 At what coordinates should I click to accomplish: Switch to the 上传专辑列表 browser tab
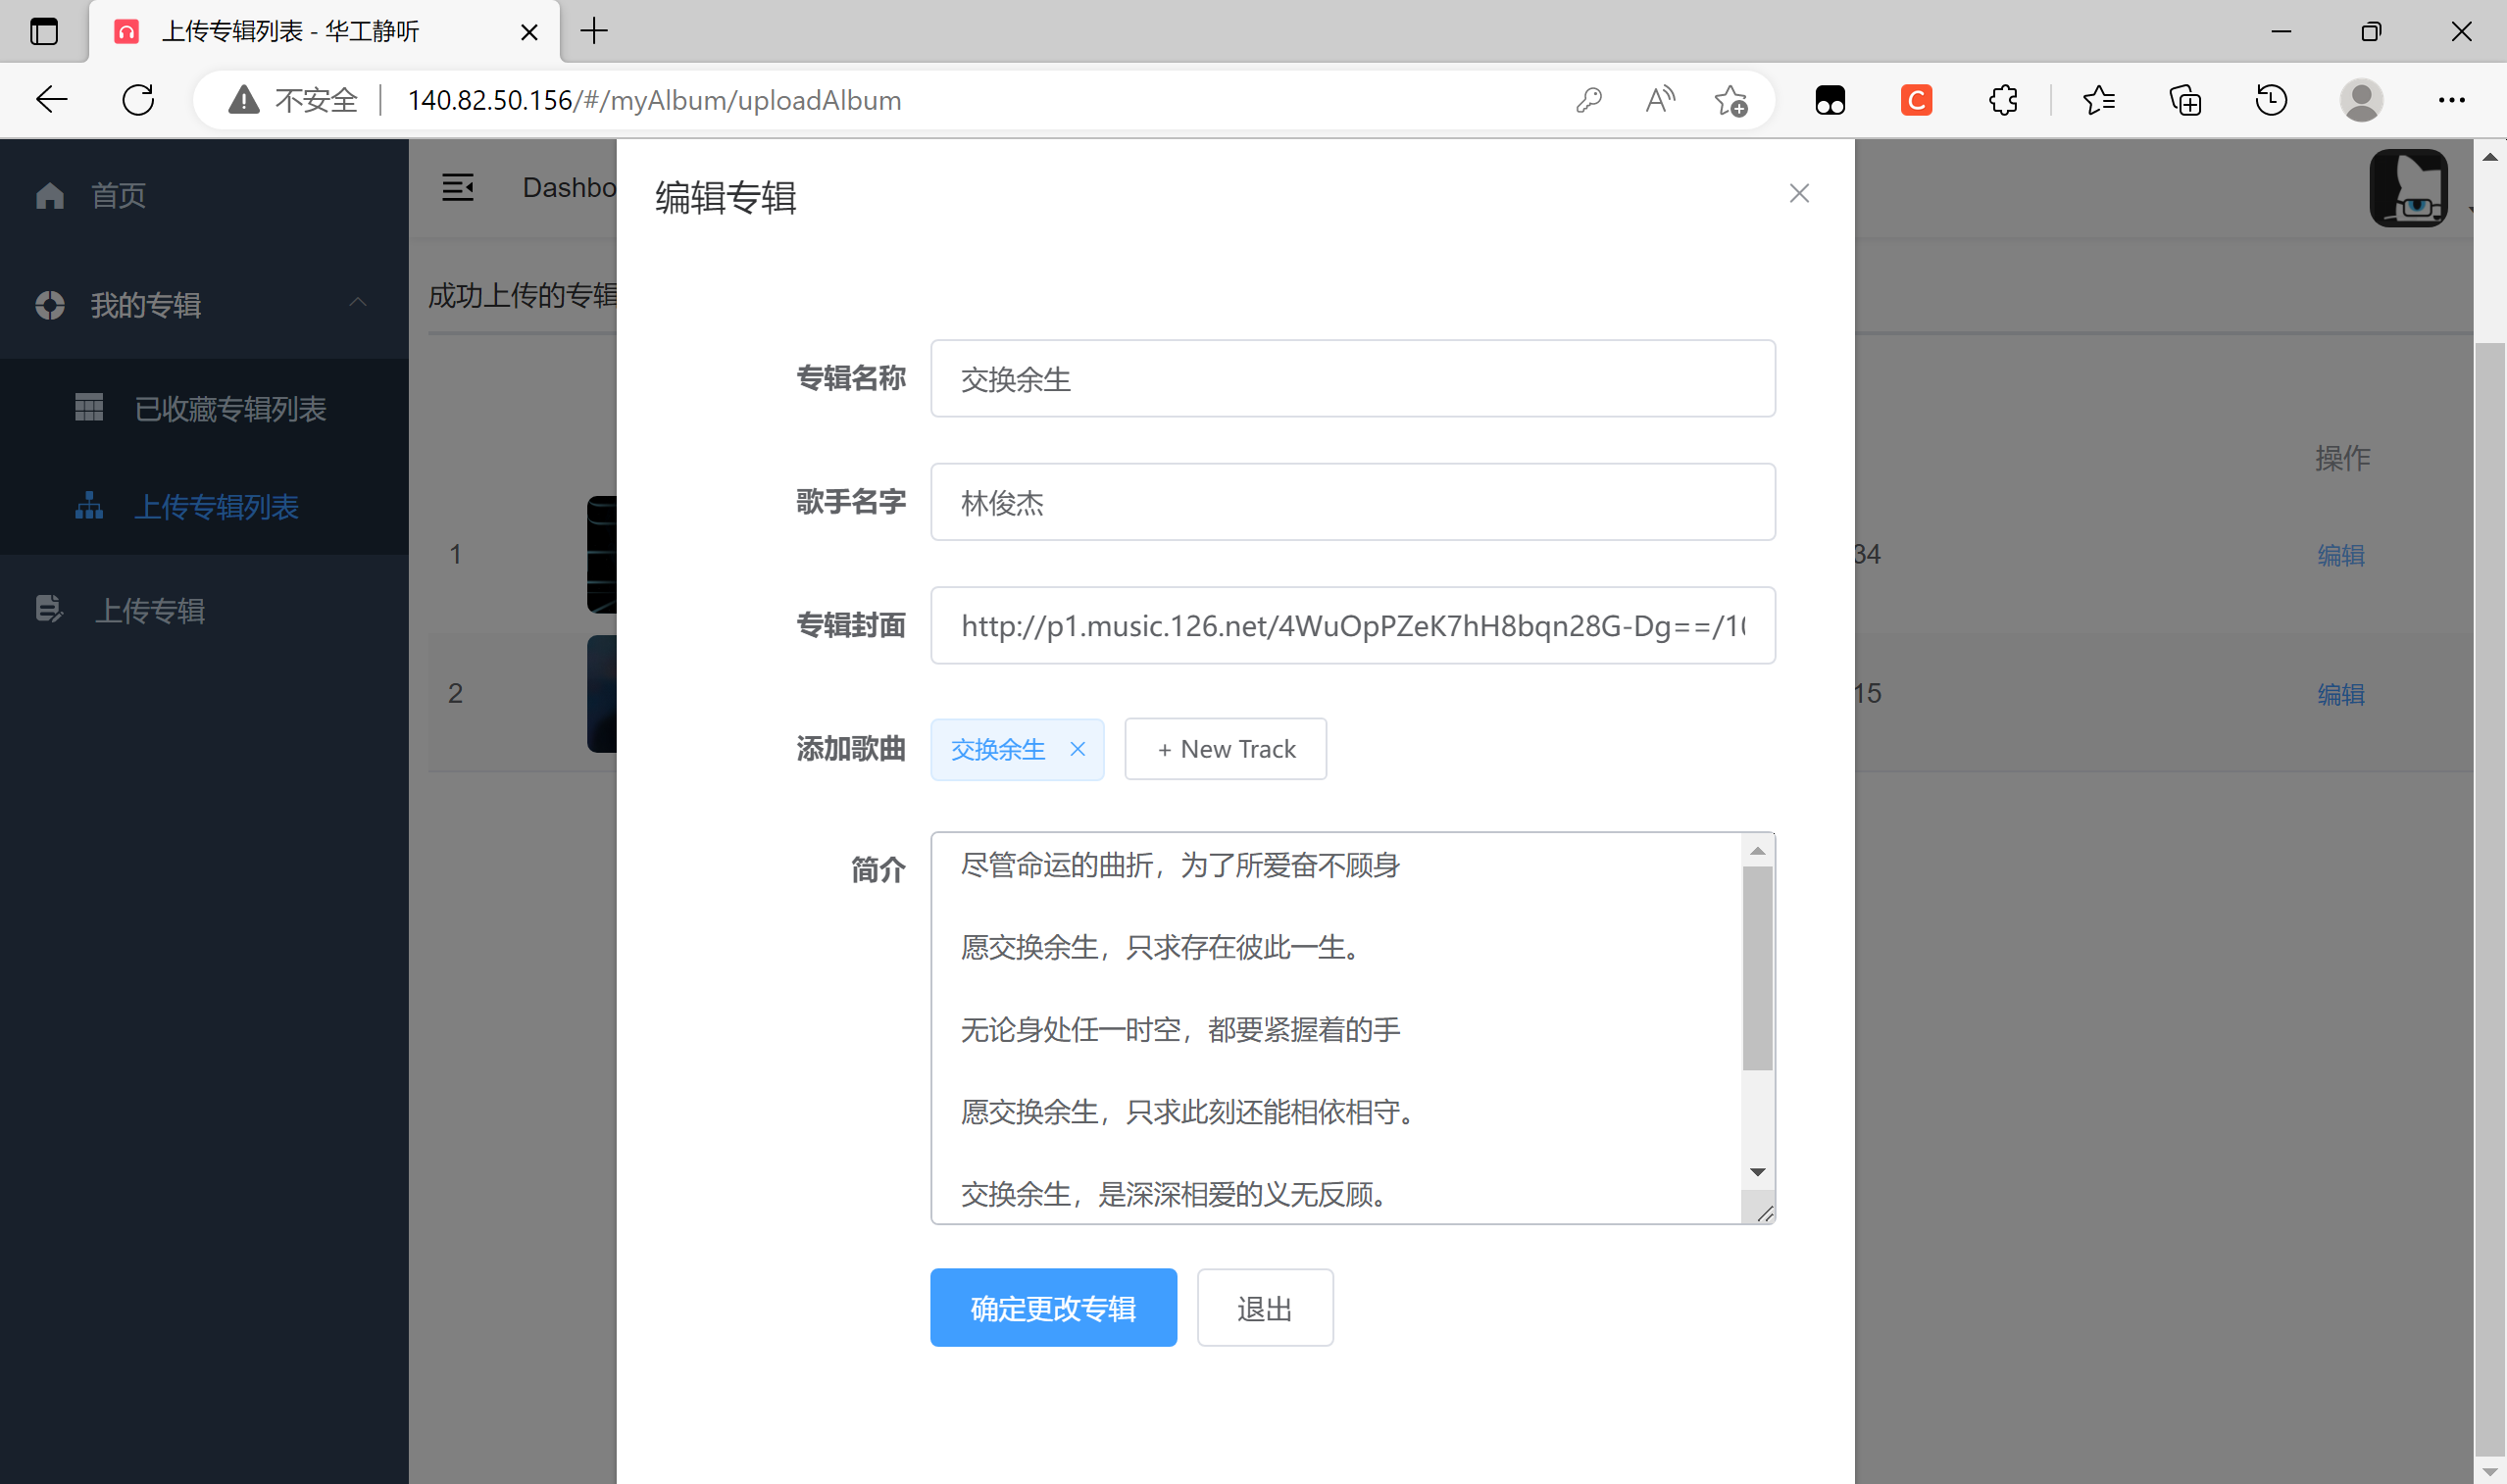click(x=290, y=31)
